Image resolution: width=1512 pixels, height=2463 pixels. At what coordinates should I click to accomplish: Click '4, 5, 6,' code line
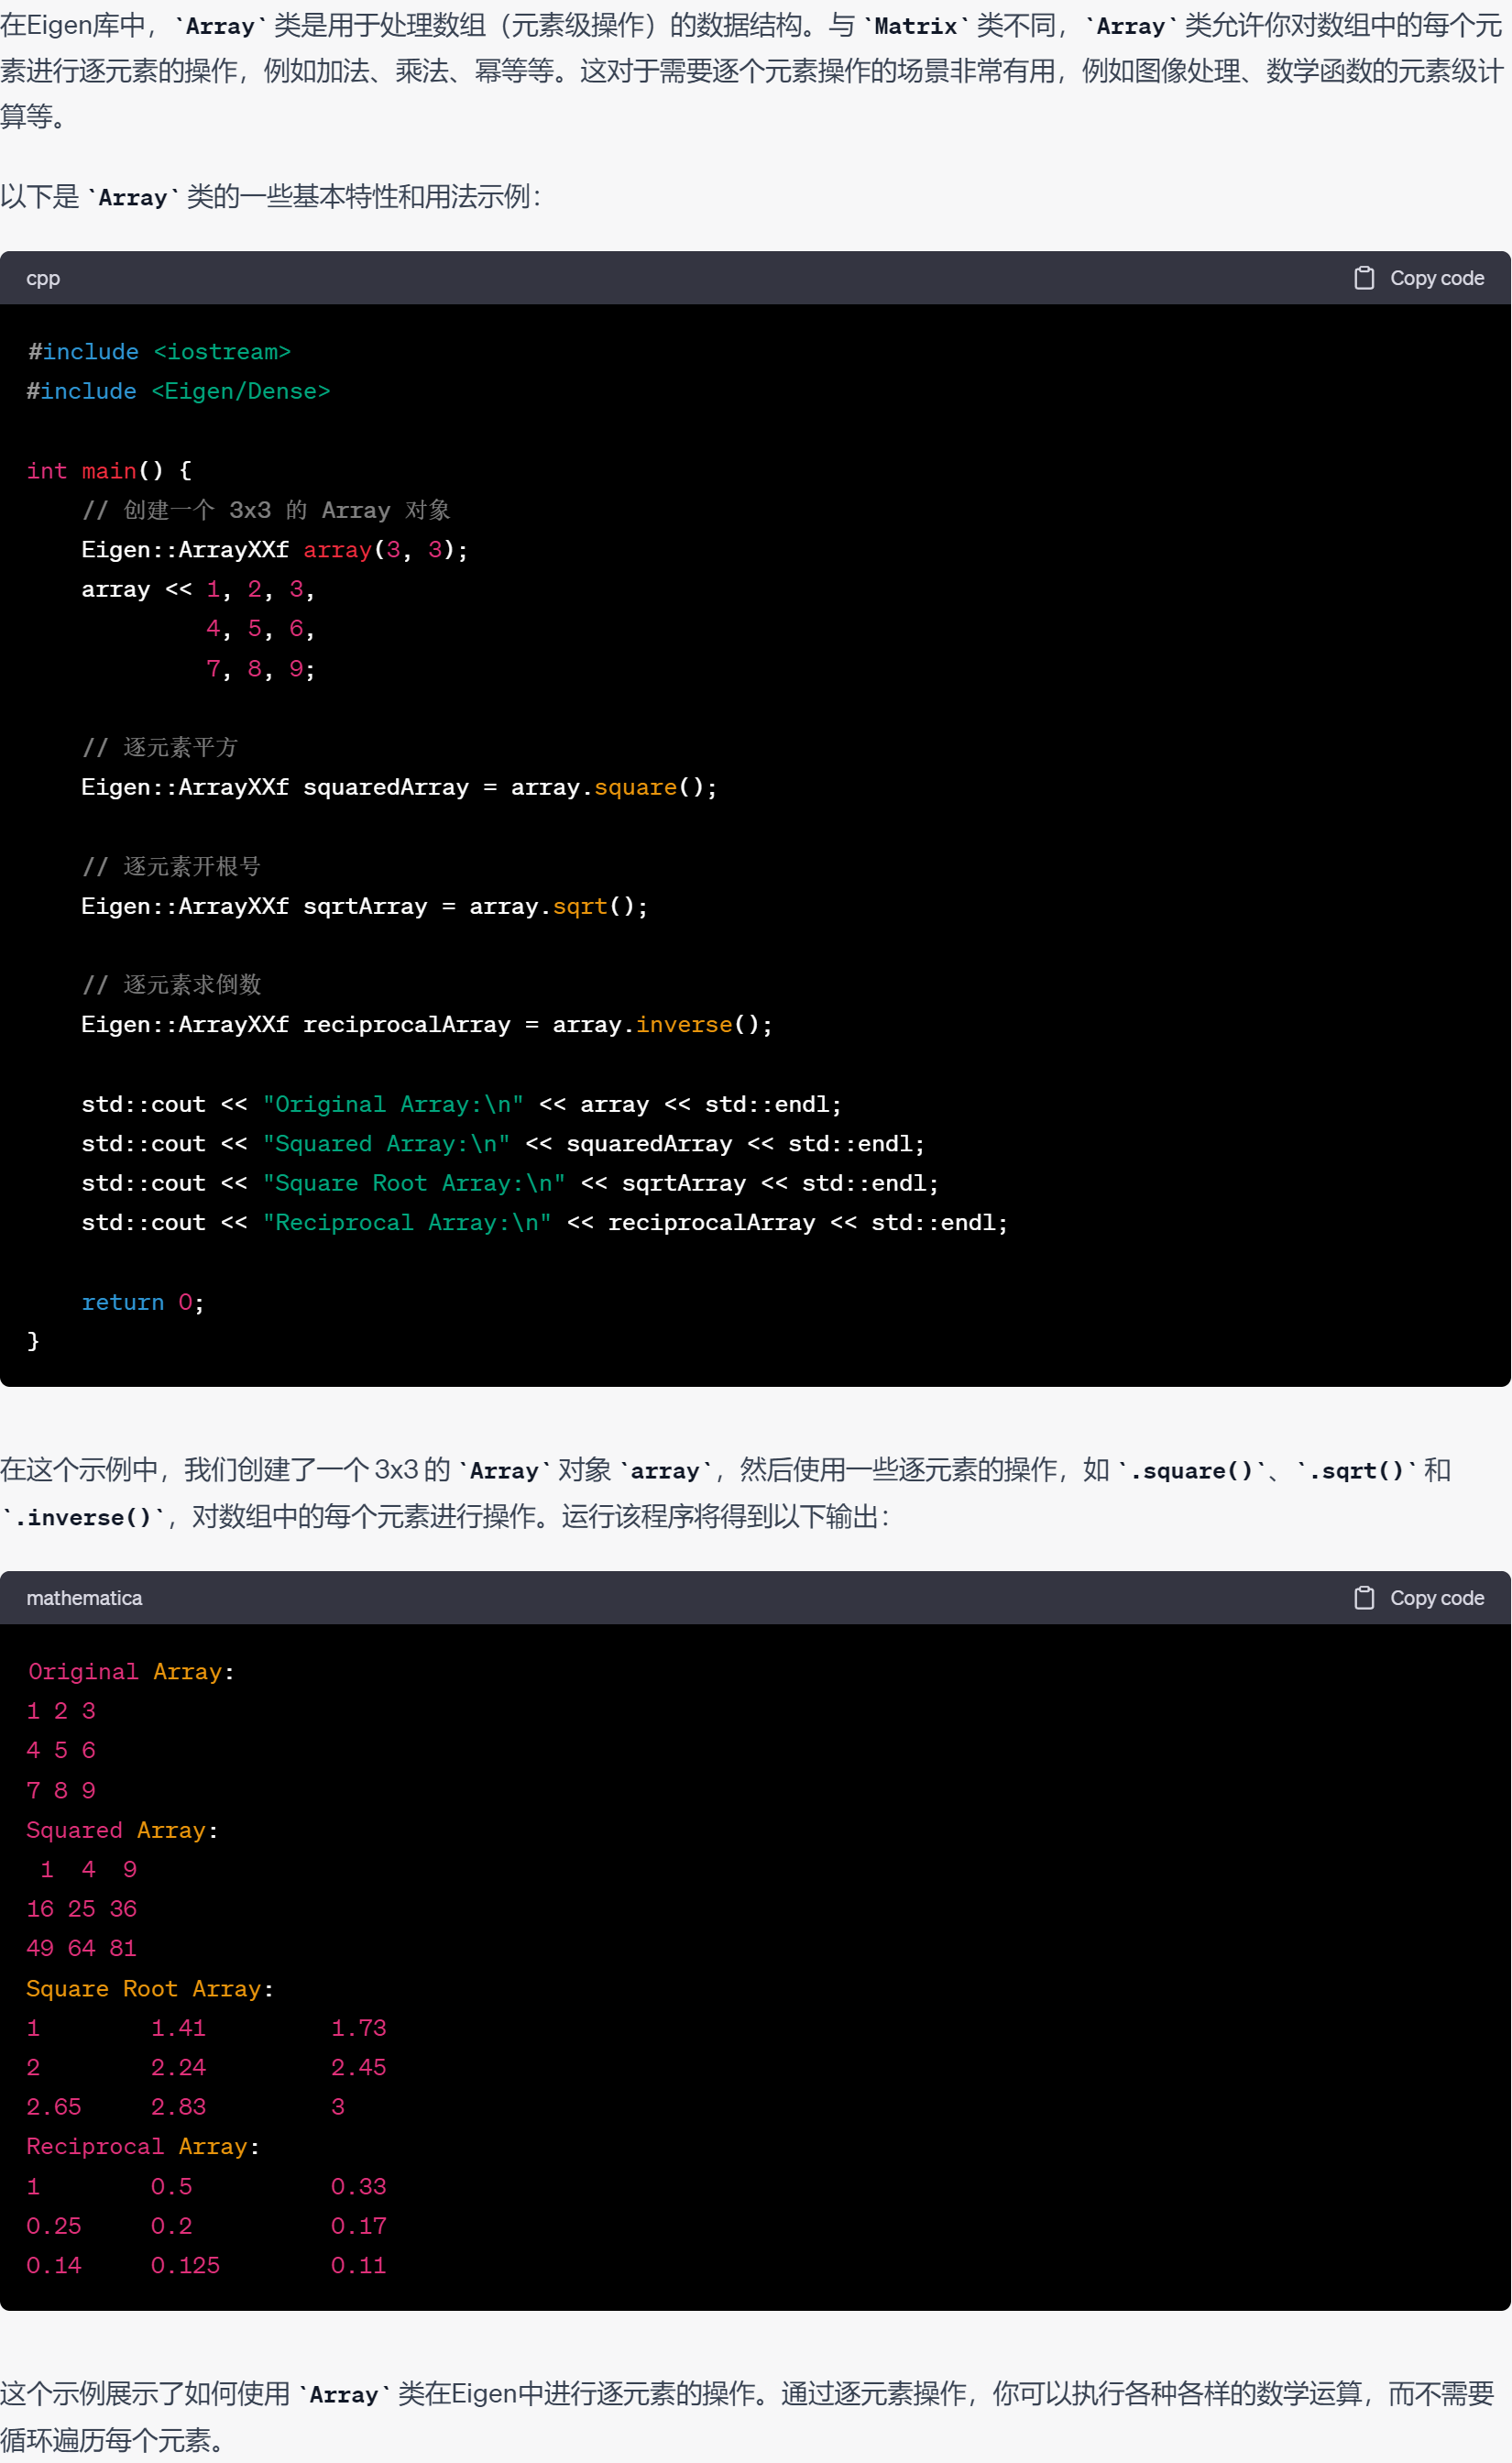point(260,629)
